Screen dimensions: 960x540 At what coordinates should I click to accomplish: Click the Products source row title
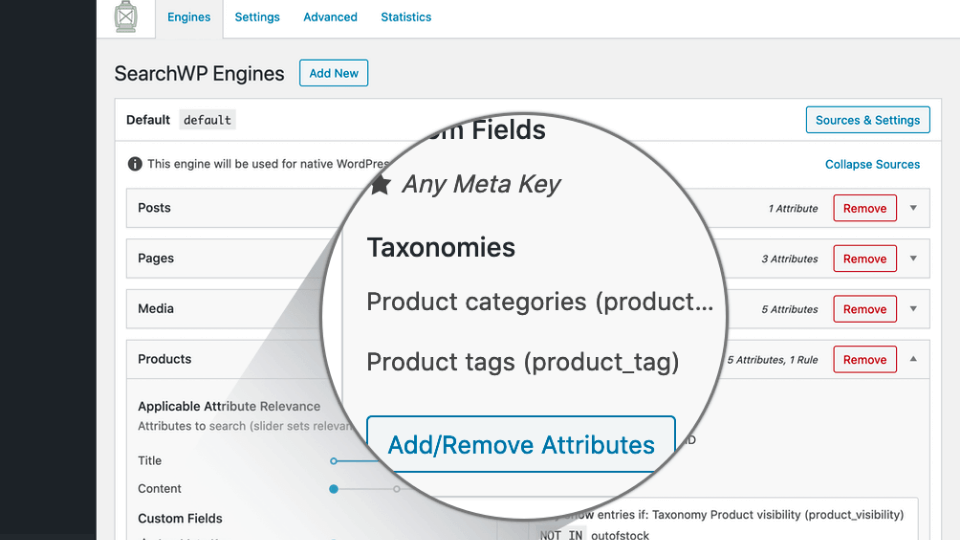(164, 359)
